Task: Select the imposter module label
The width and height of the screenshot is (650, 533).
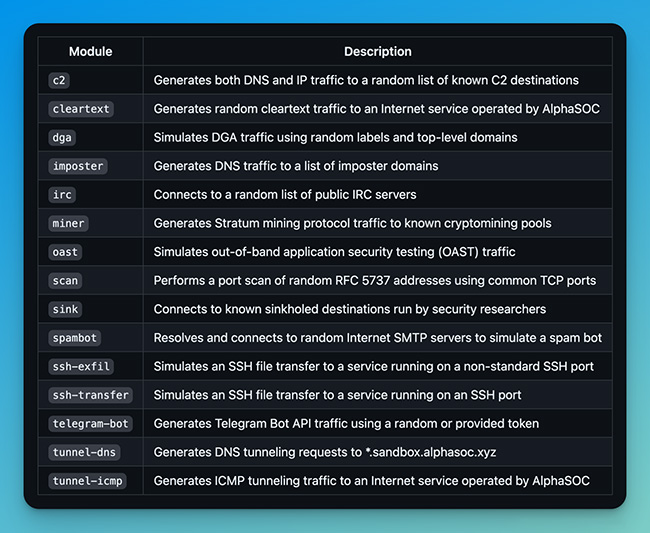Action: tap(77, 166)
